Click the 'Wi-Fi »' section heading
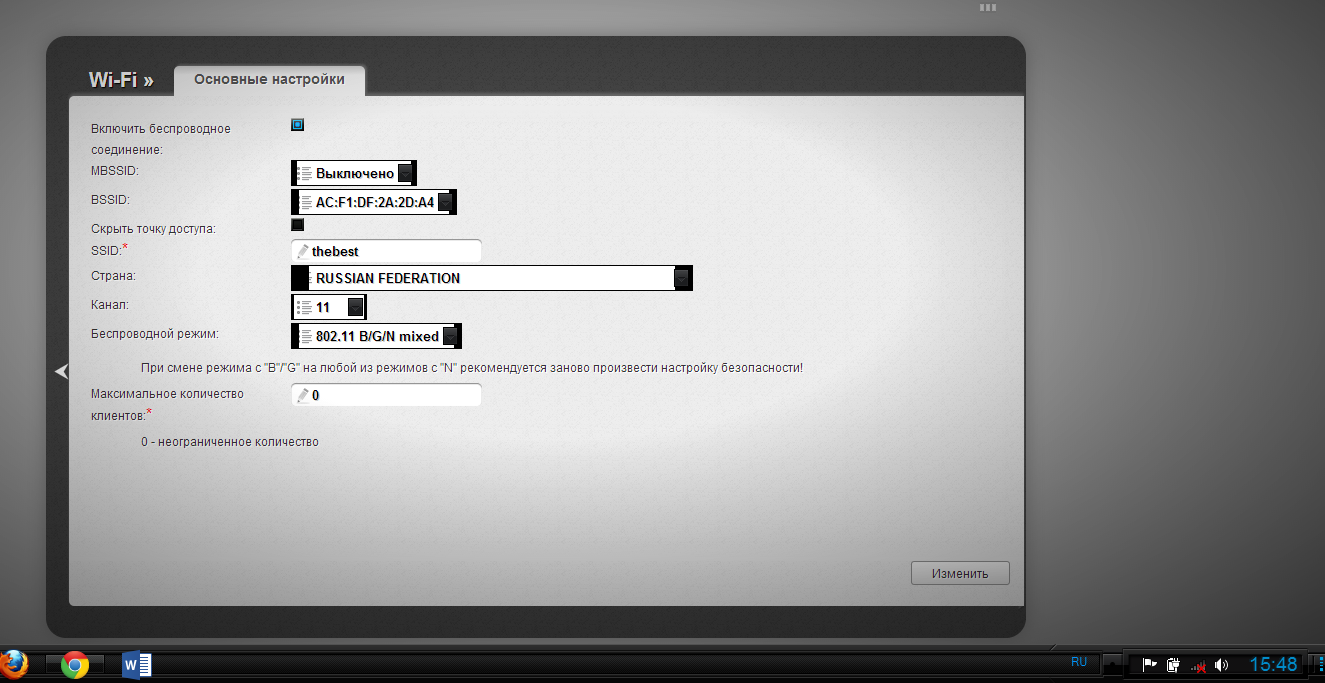This screenshot has width=1325, height=683. (x=121, y=80)
